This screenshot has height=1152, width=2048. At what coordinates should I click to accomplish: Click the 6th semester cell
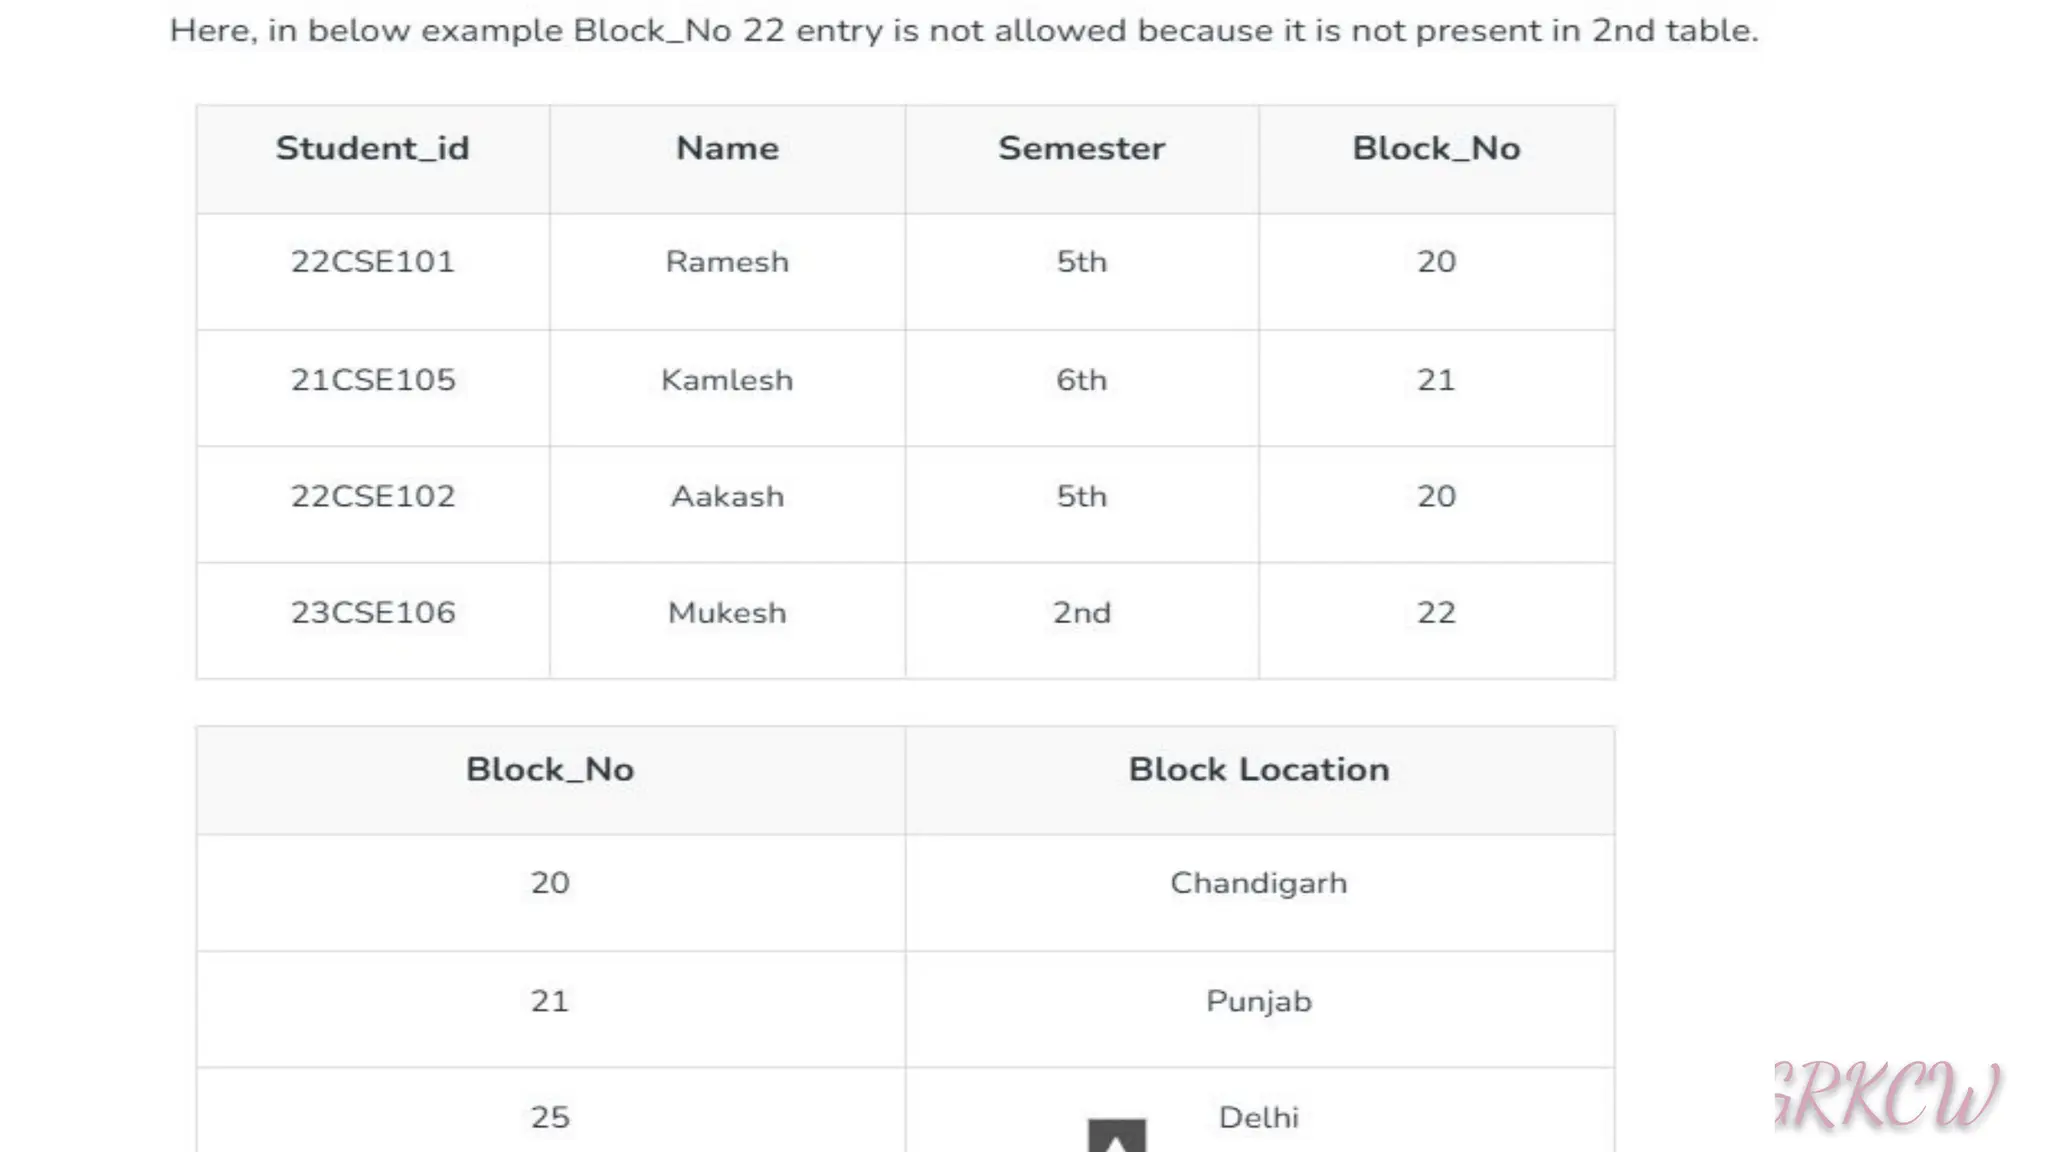(1081, 380)
